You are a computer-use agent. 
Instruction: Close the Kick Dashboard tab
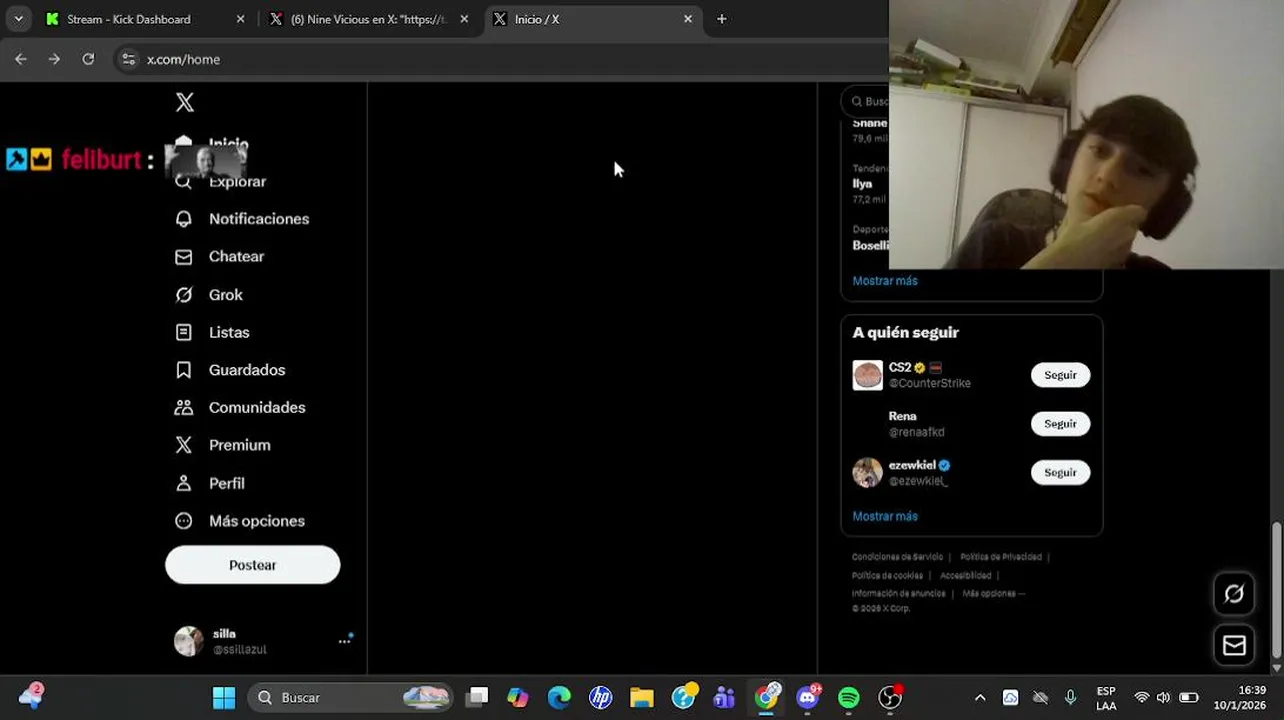pos(240,19)
